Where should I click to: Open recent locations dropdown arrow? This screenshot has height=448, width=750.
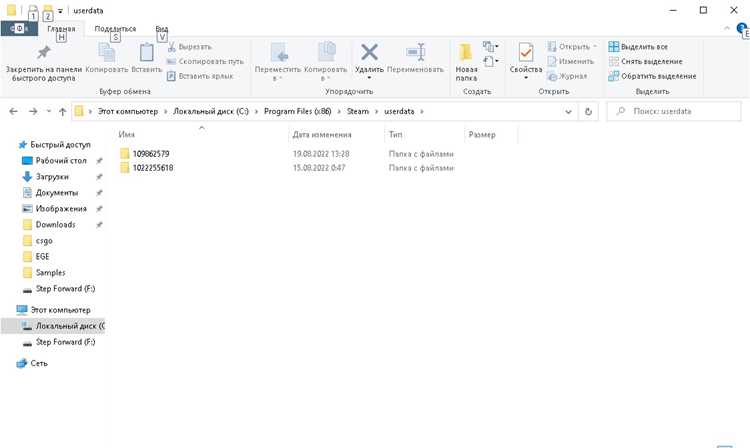[x=48, y=111]
